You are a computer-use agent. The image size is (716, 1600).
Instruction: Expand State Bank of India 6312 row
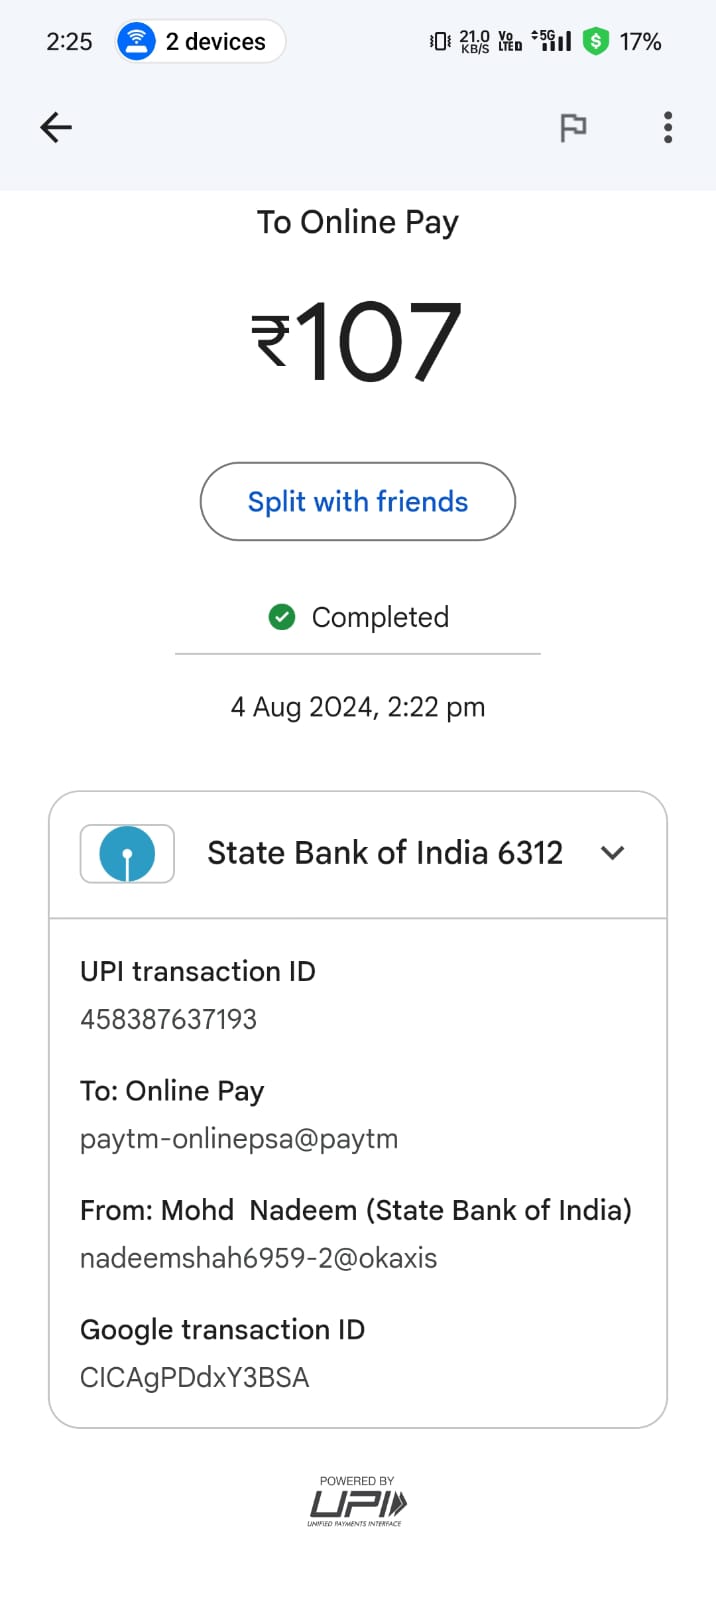pos(385,853)
